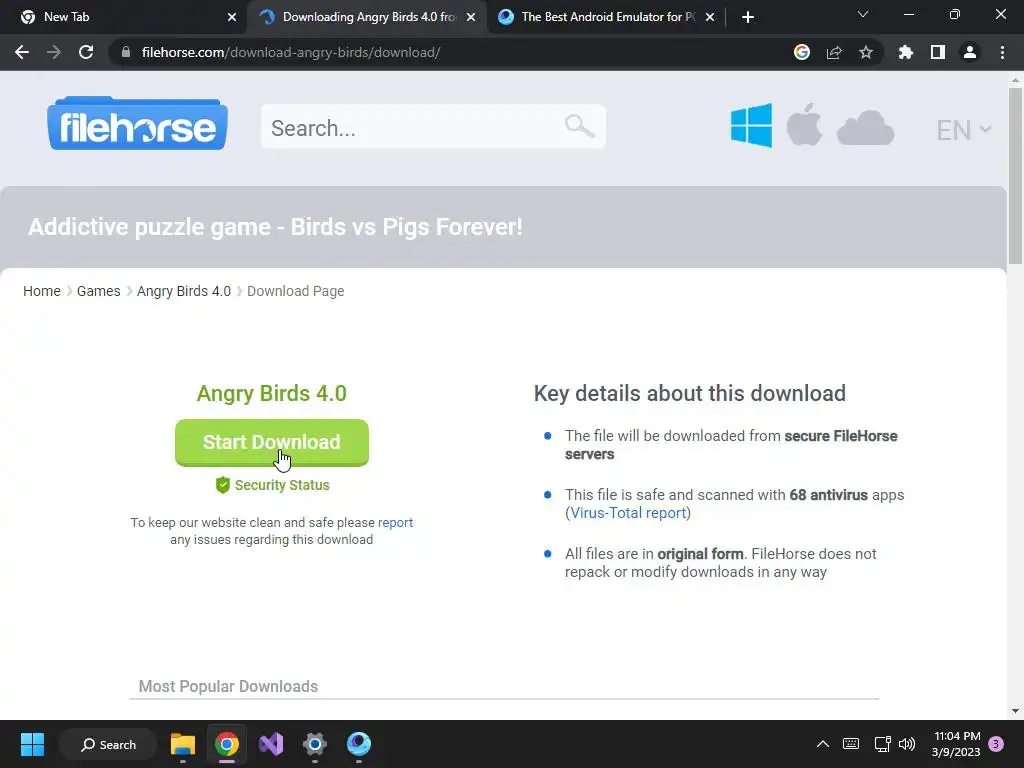Image resolution: width=1024 pixels, height=768 pixels.
Task: Open the Android emulator taskbar icon
Action: pos(359,744)
